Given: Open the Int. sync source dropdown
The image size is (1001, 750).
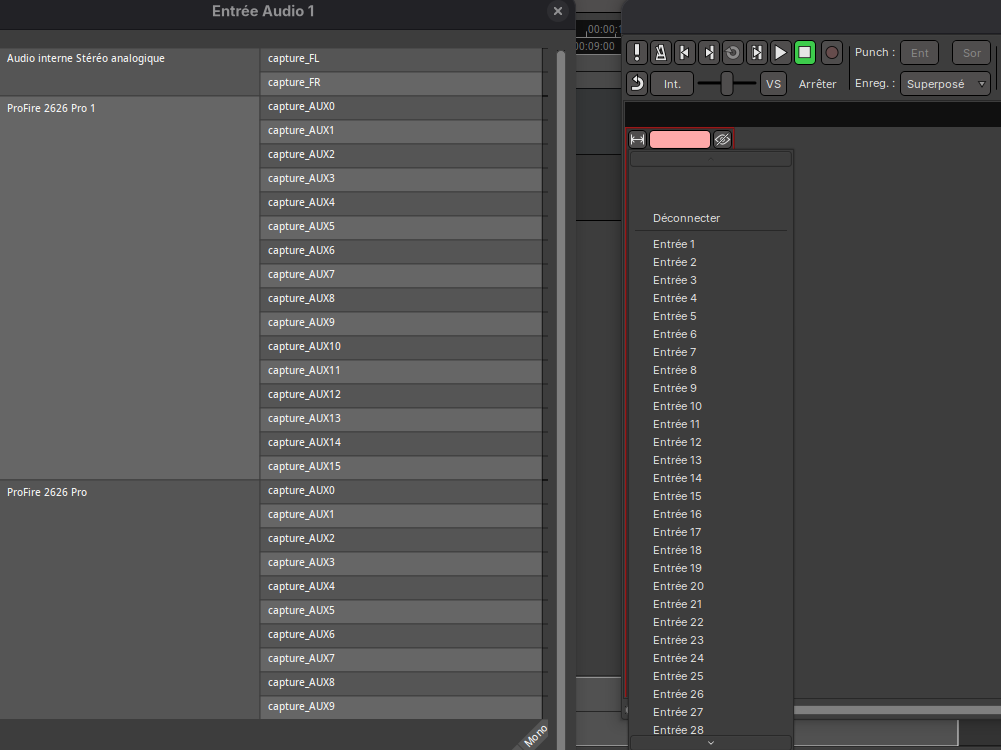Looking at the screenshot, I should [x=672, y=84].
